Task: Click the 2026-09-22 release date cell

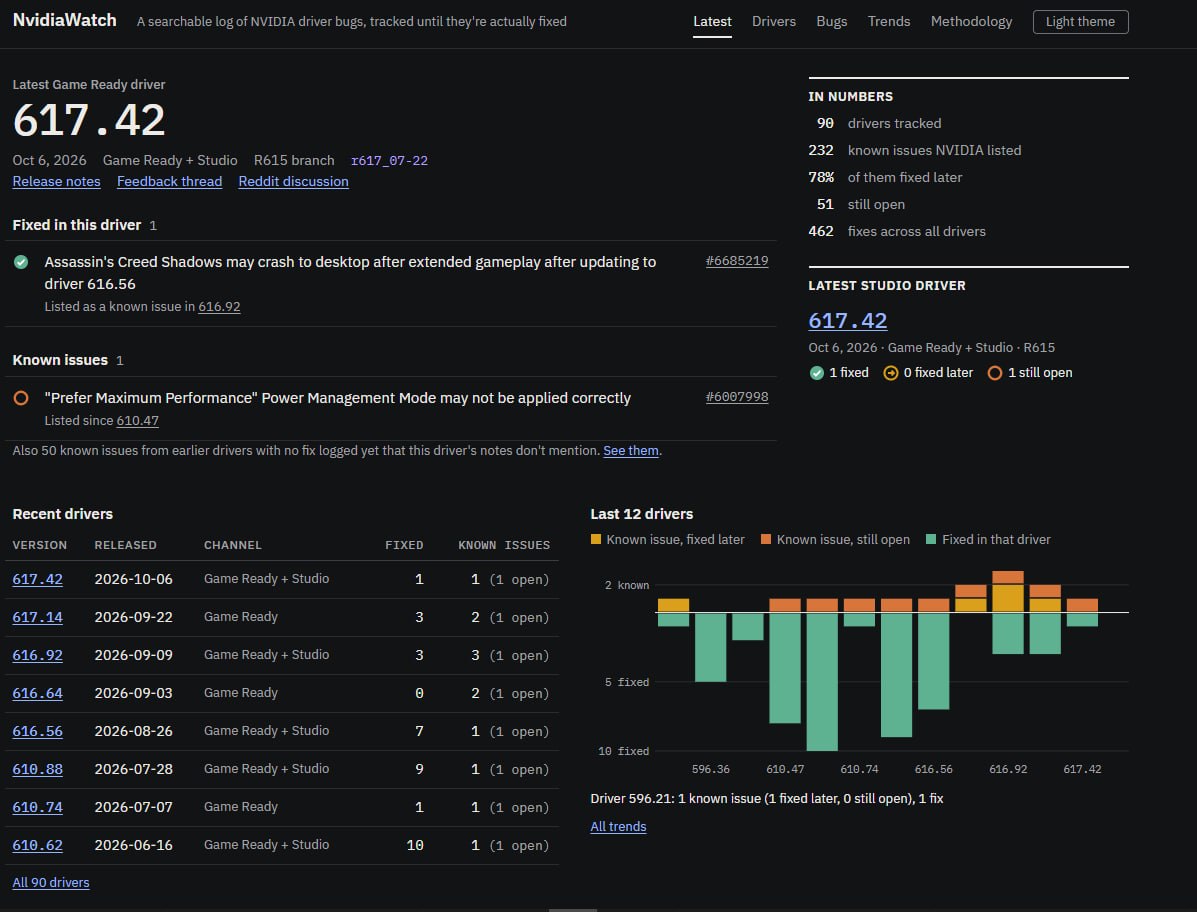Action: pyautogui.click(x=134, y=617)
